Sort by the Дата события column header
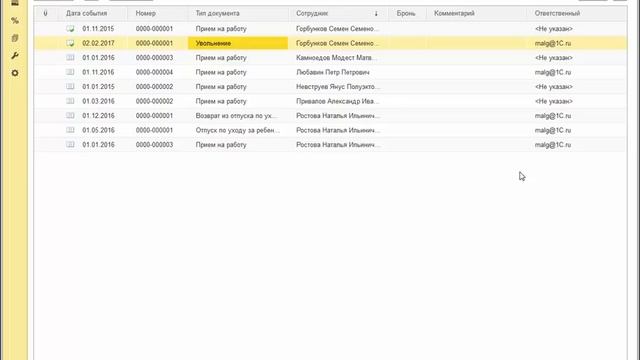 coord(87,13)
